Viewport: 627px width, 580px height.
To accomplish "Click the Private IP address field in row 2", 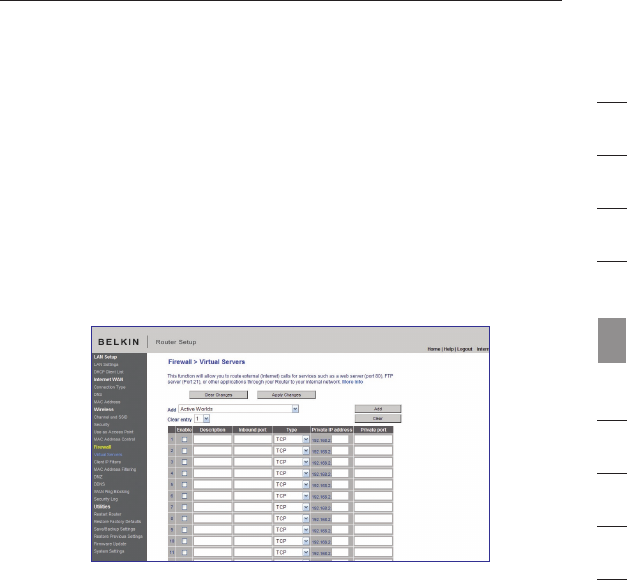I will click(x=340, y=451).
